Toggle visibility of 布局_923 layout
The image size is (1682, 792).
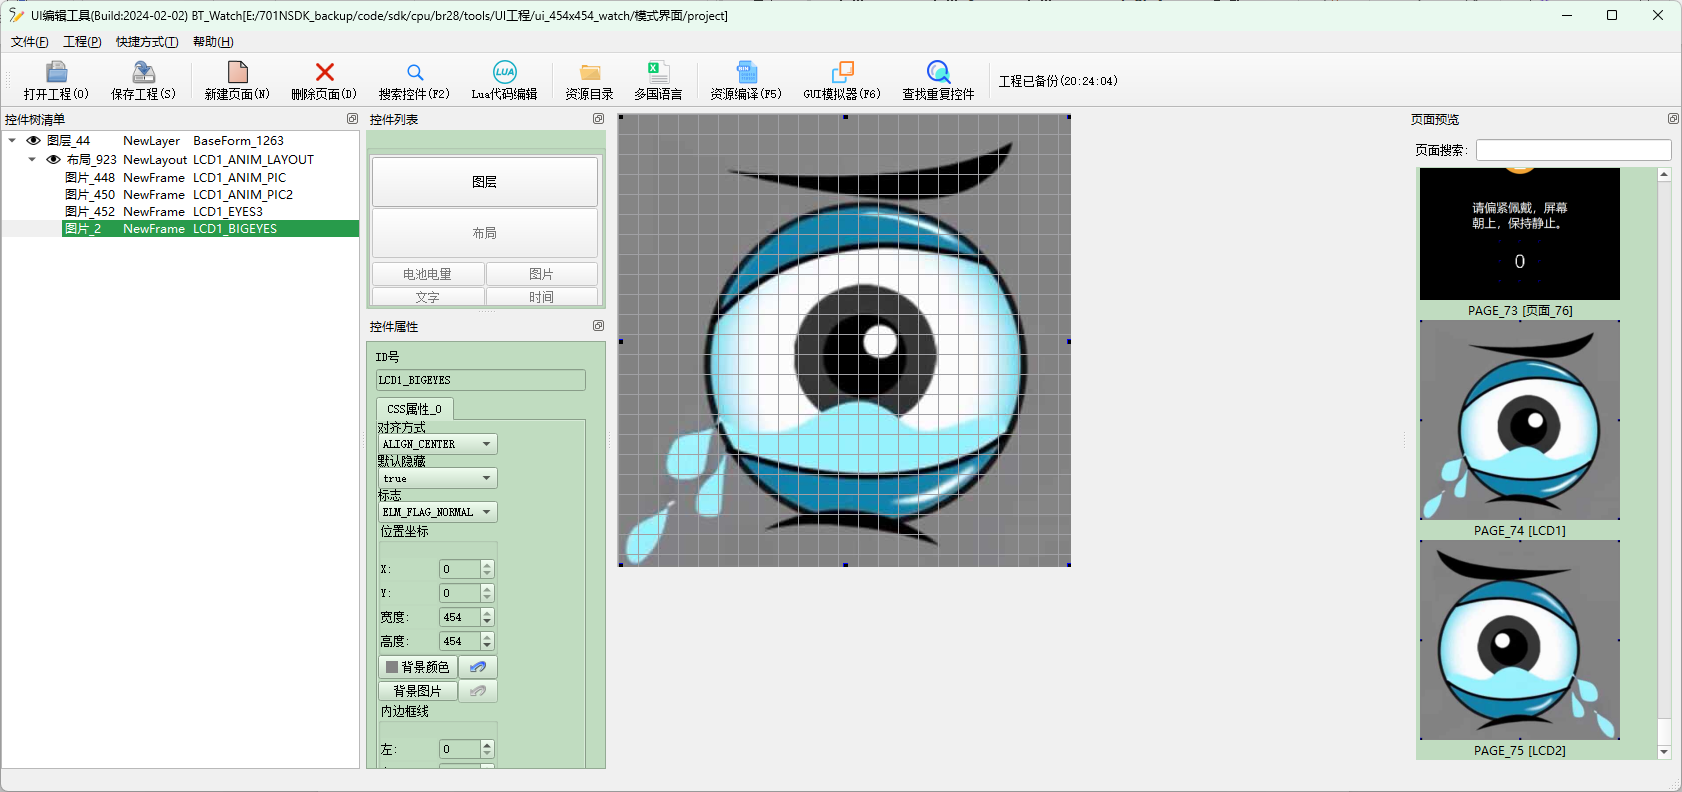53,159
